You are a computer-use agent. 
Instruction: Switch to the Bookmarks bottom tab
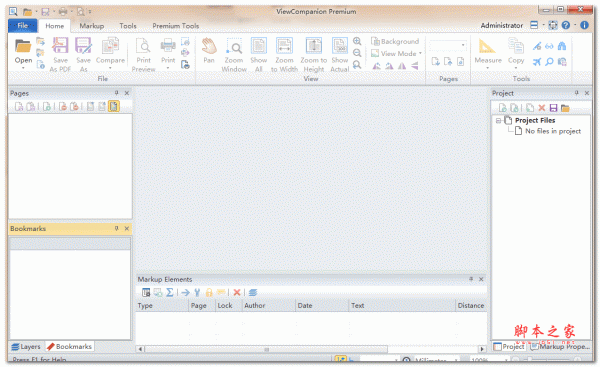(x=69, y=347)
